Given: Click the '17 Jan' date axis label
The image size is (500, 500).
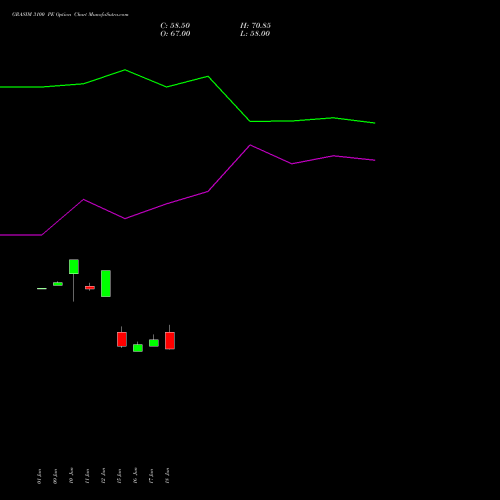Looking at the screenshot, I should click(151, 476).
